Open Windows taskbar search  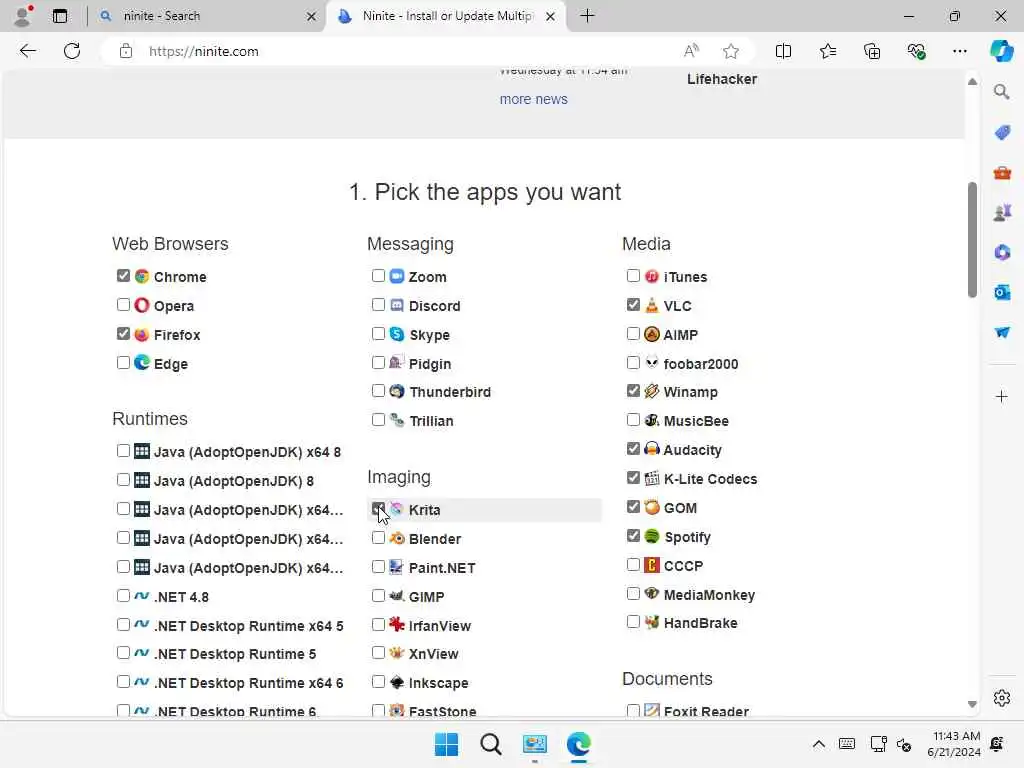[x=490, y=744]
